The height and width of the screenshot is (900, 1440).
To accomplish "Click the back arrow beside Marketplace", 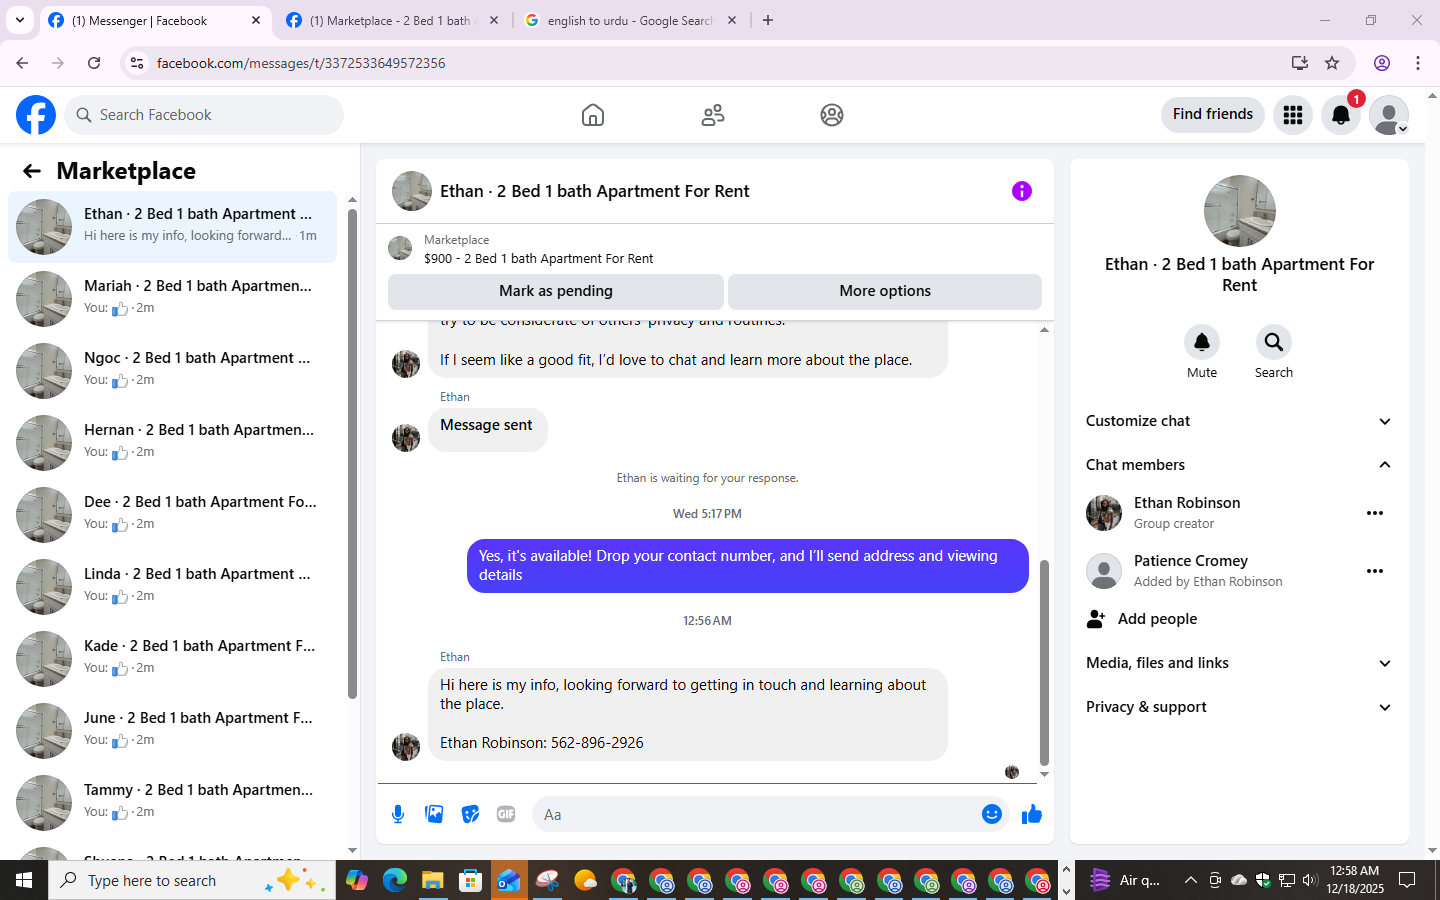I will pyautogui.click(x=32, y=171).
